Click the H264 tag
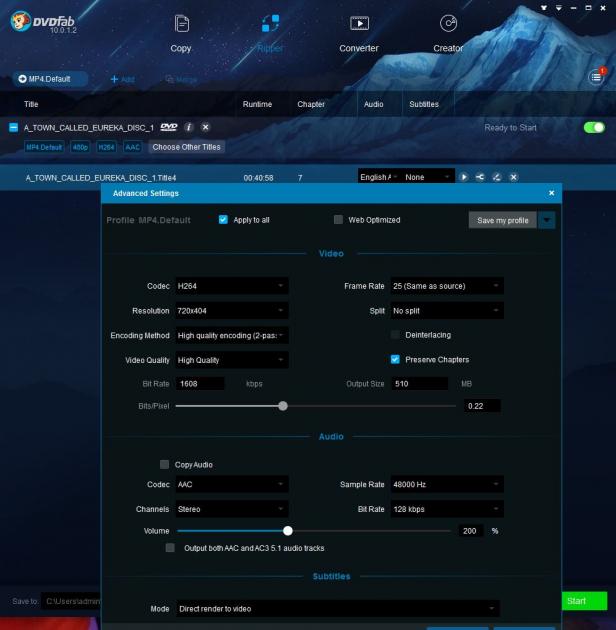This screenshot has width=616, height=630. pos(106,147)
